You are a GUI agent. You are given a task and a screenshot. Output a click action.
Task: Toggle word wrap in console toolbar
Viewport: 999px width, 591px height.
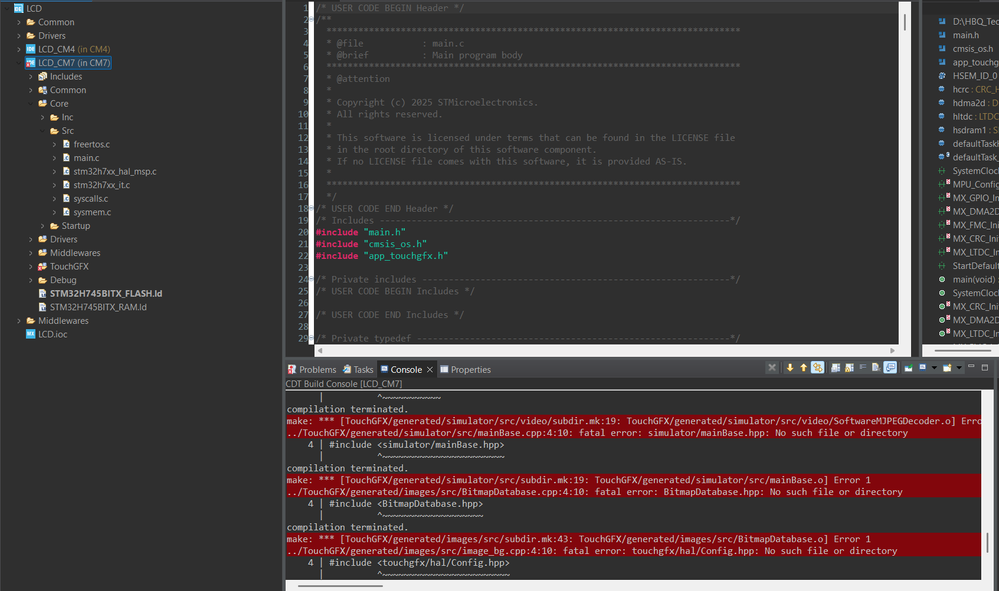(863, 367)
